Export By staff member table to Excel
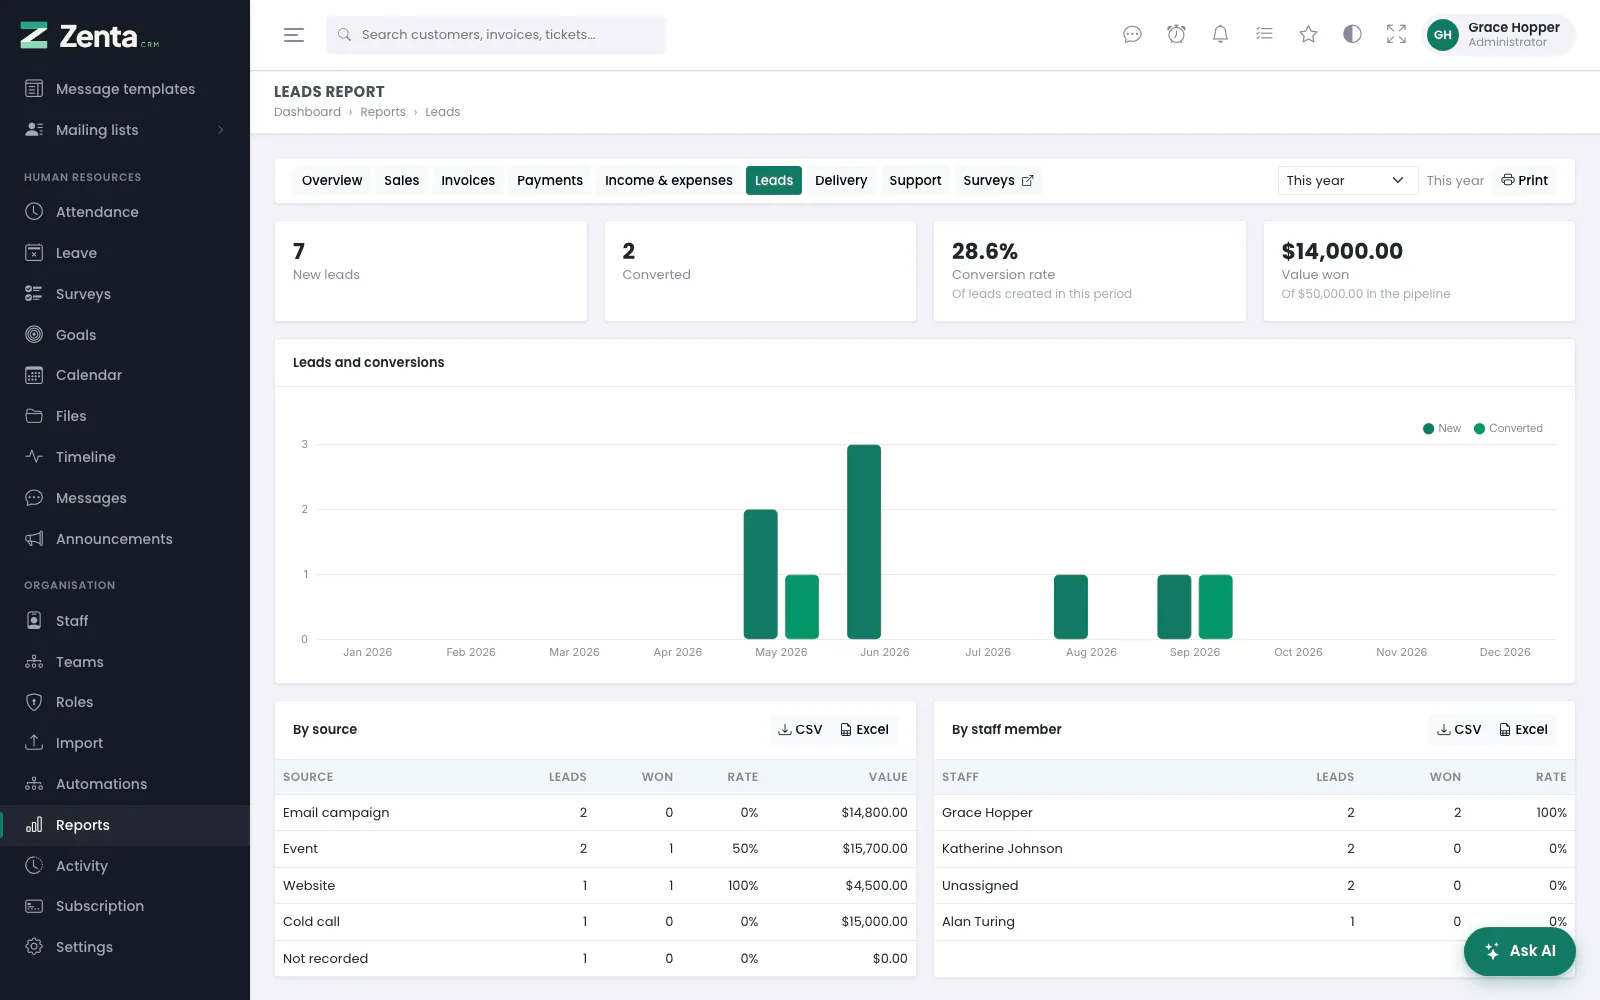Image resolution: width=1600 pixels, height=1000 pixels. coord(1524,730)
